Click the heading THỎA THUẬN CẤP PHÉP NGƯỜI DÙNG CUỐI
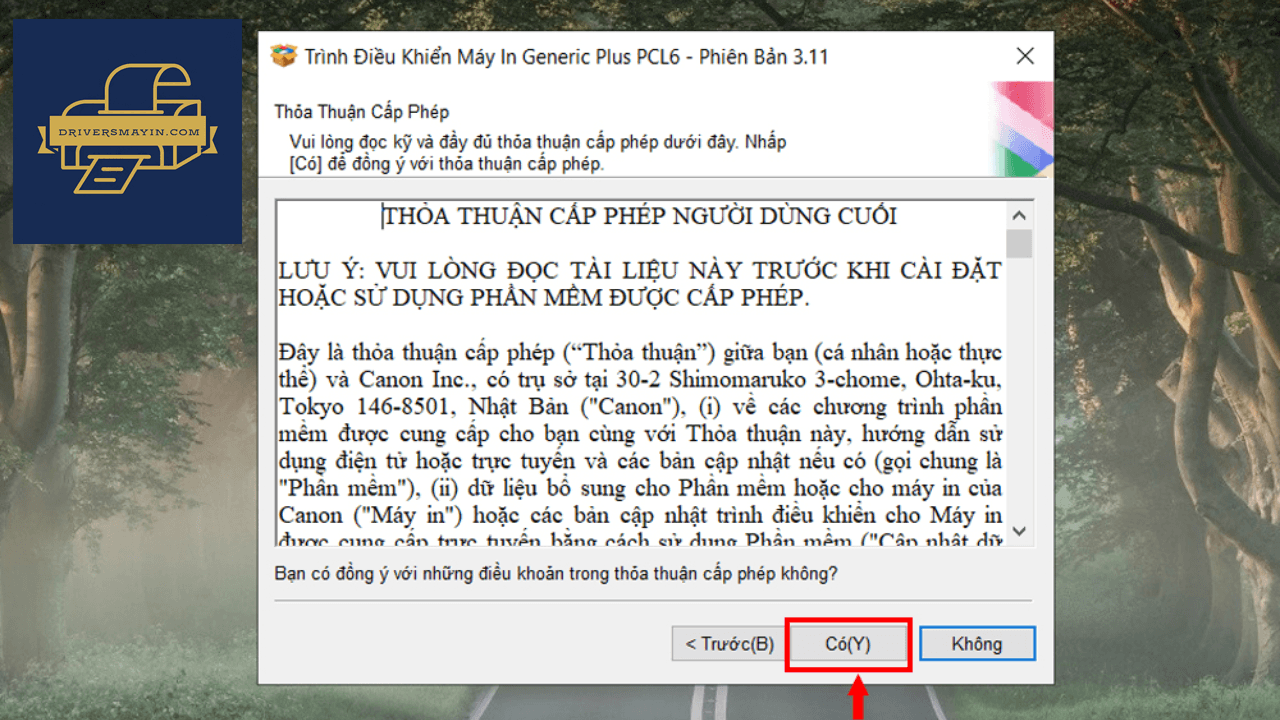Image resolution: width=1280 pixels, height=720 pixels. point(640,216)
